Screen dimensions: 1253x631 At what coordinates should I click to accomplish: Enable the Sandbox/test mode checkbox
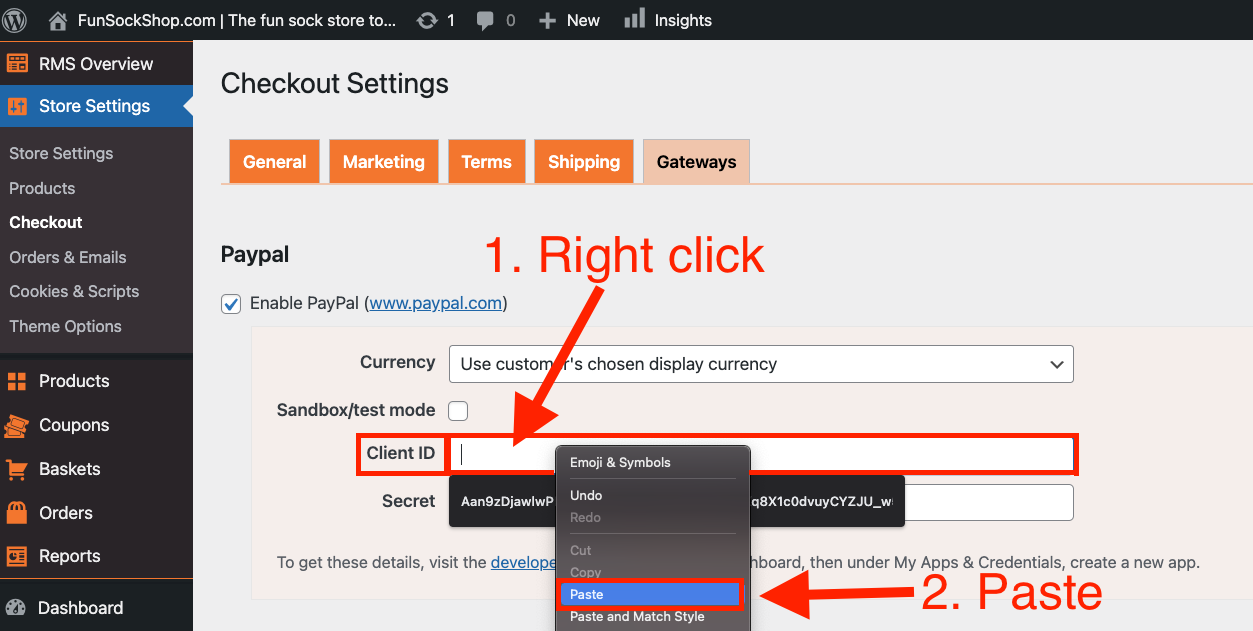pos(458,410)
